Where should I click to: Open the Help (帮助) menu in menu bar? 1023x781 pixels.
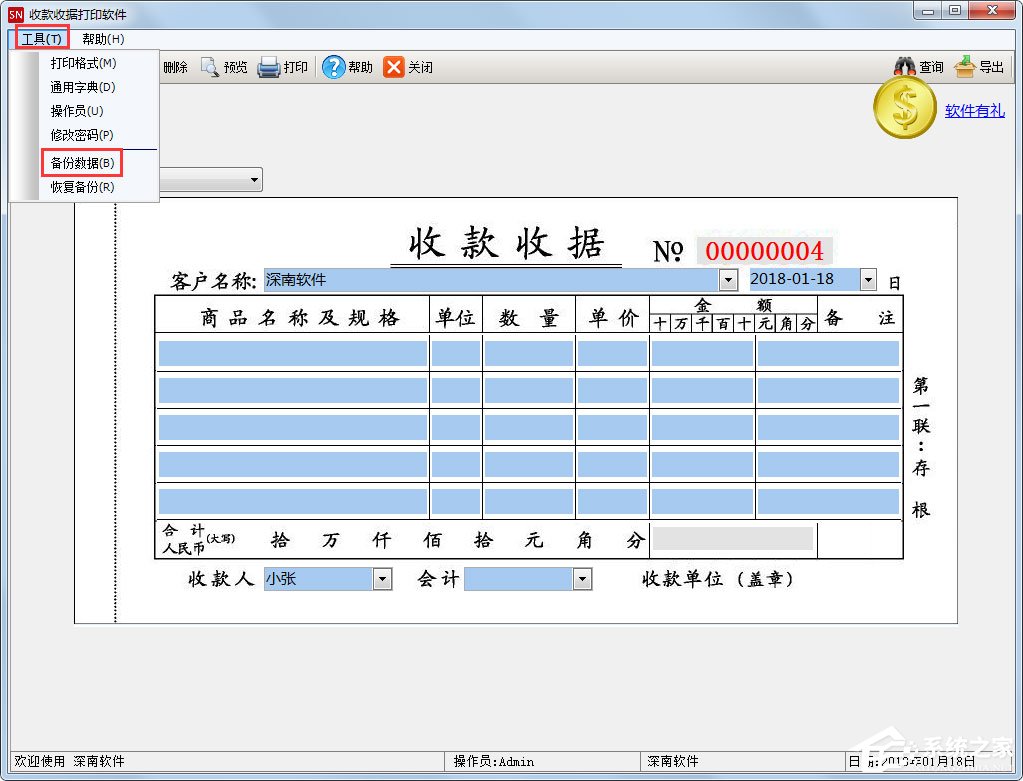coord(103,39)
